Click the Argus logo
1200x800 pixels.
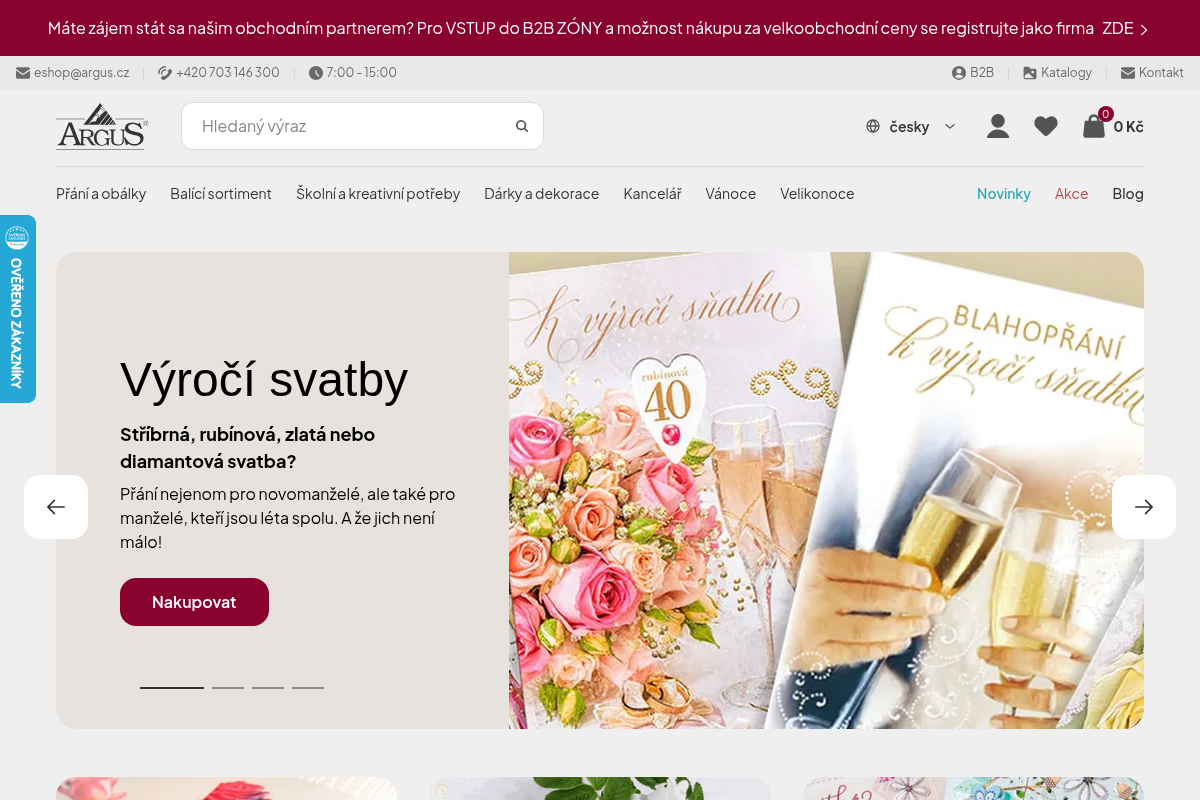tap(102, 126)
